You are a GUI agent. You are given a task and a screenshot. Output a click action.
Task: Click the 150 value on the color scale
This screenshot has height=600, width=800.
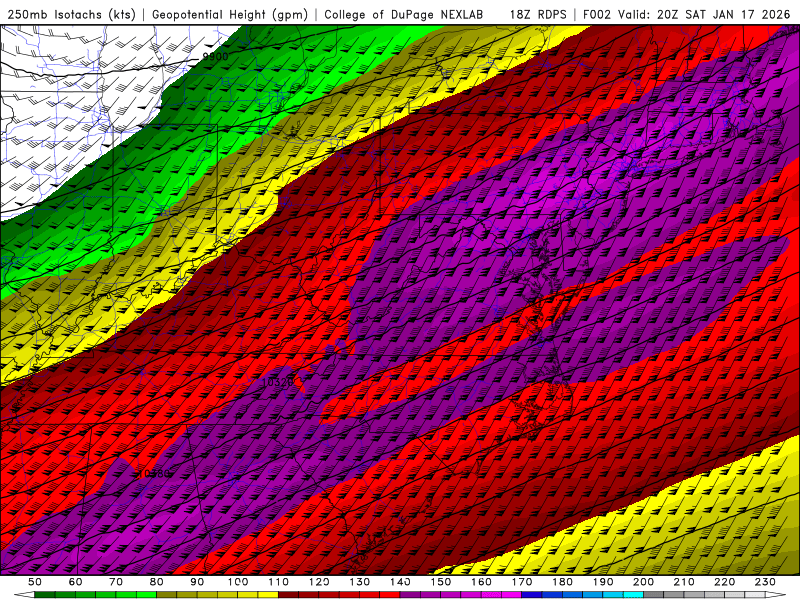click(x=441, y=582)
